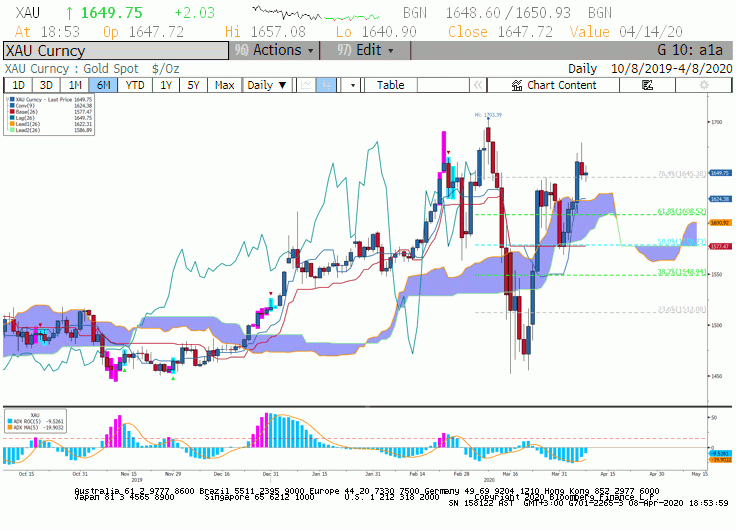Select the 1Y range tab
Image resolution: width=736 pixels, height=530 pixels.
click(166, 85)
